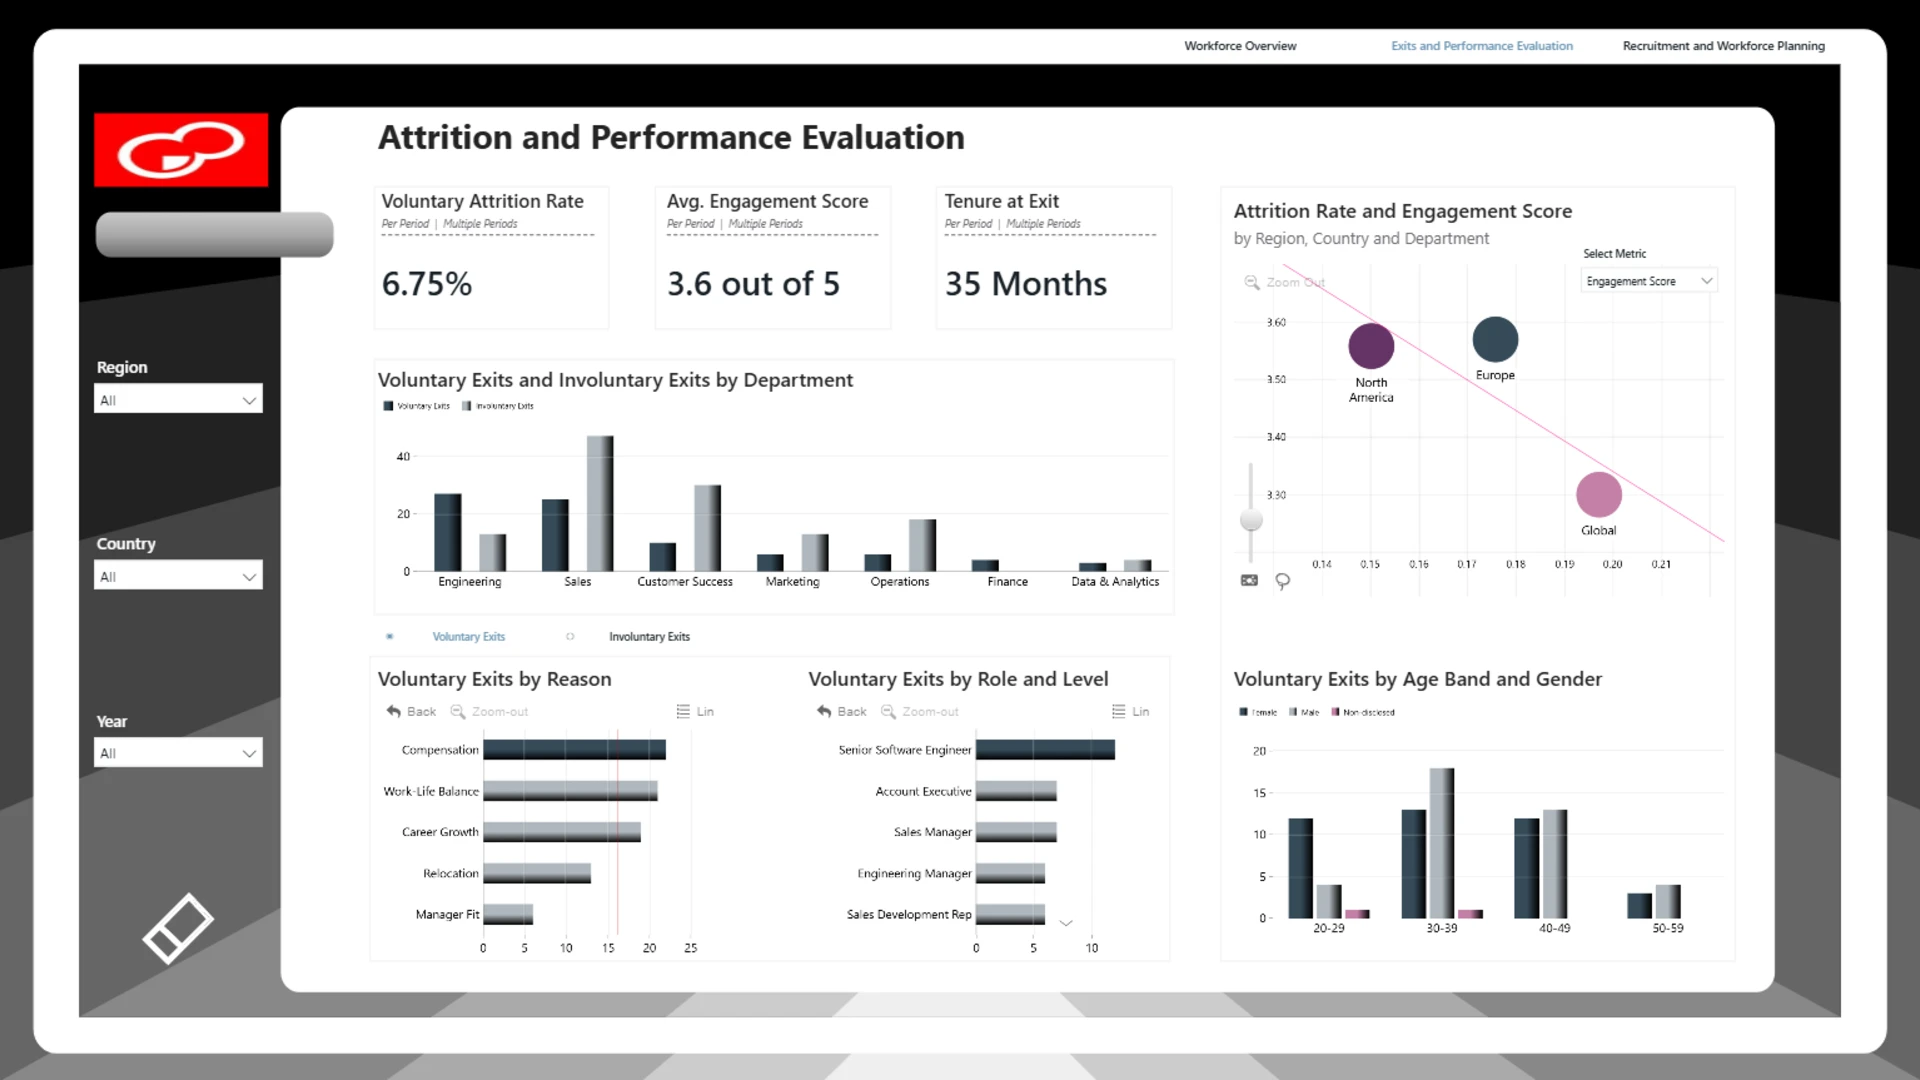Click the snapshot camera icon under scatter chart
The height and width of the screenshot is (1080, 1920).
pos(1249,580)
